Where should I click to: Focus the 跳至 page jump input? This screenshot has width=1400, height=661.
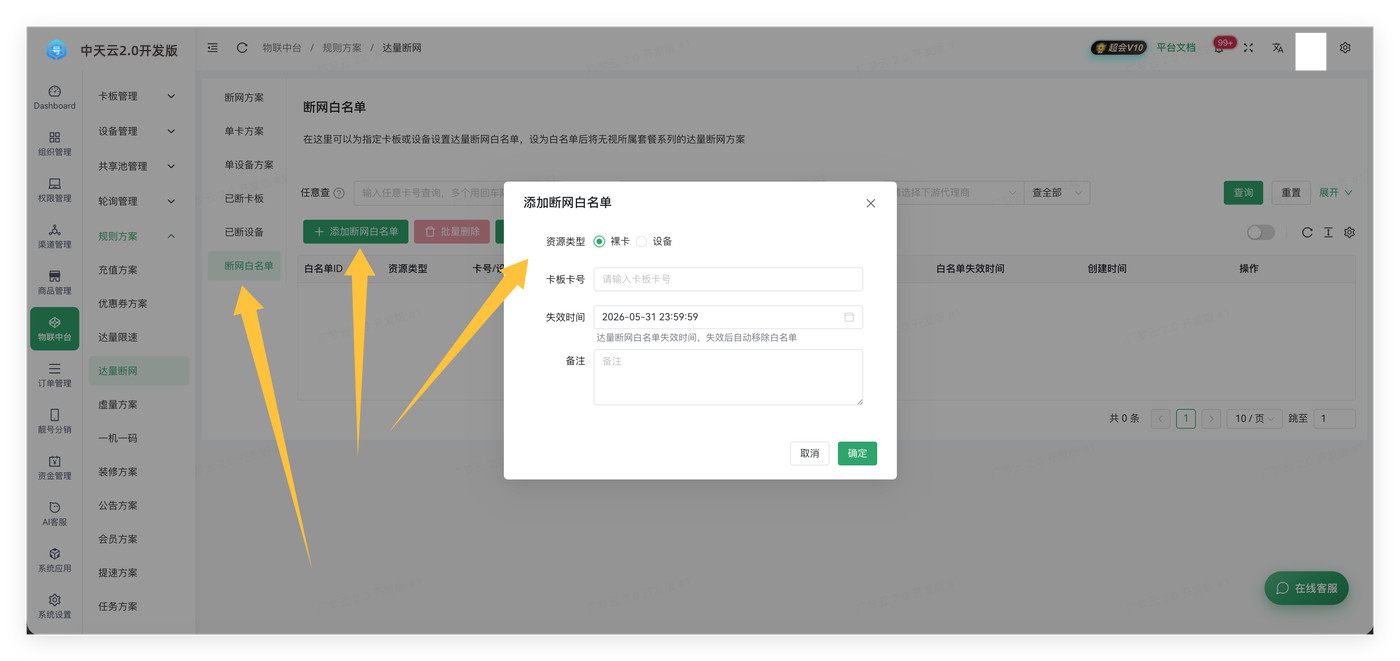click(1335, 419)
